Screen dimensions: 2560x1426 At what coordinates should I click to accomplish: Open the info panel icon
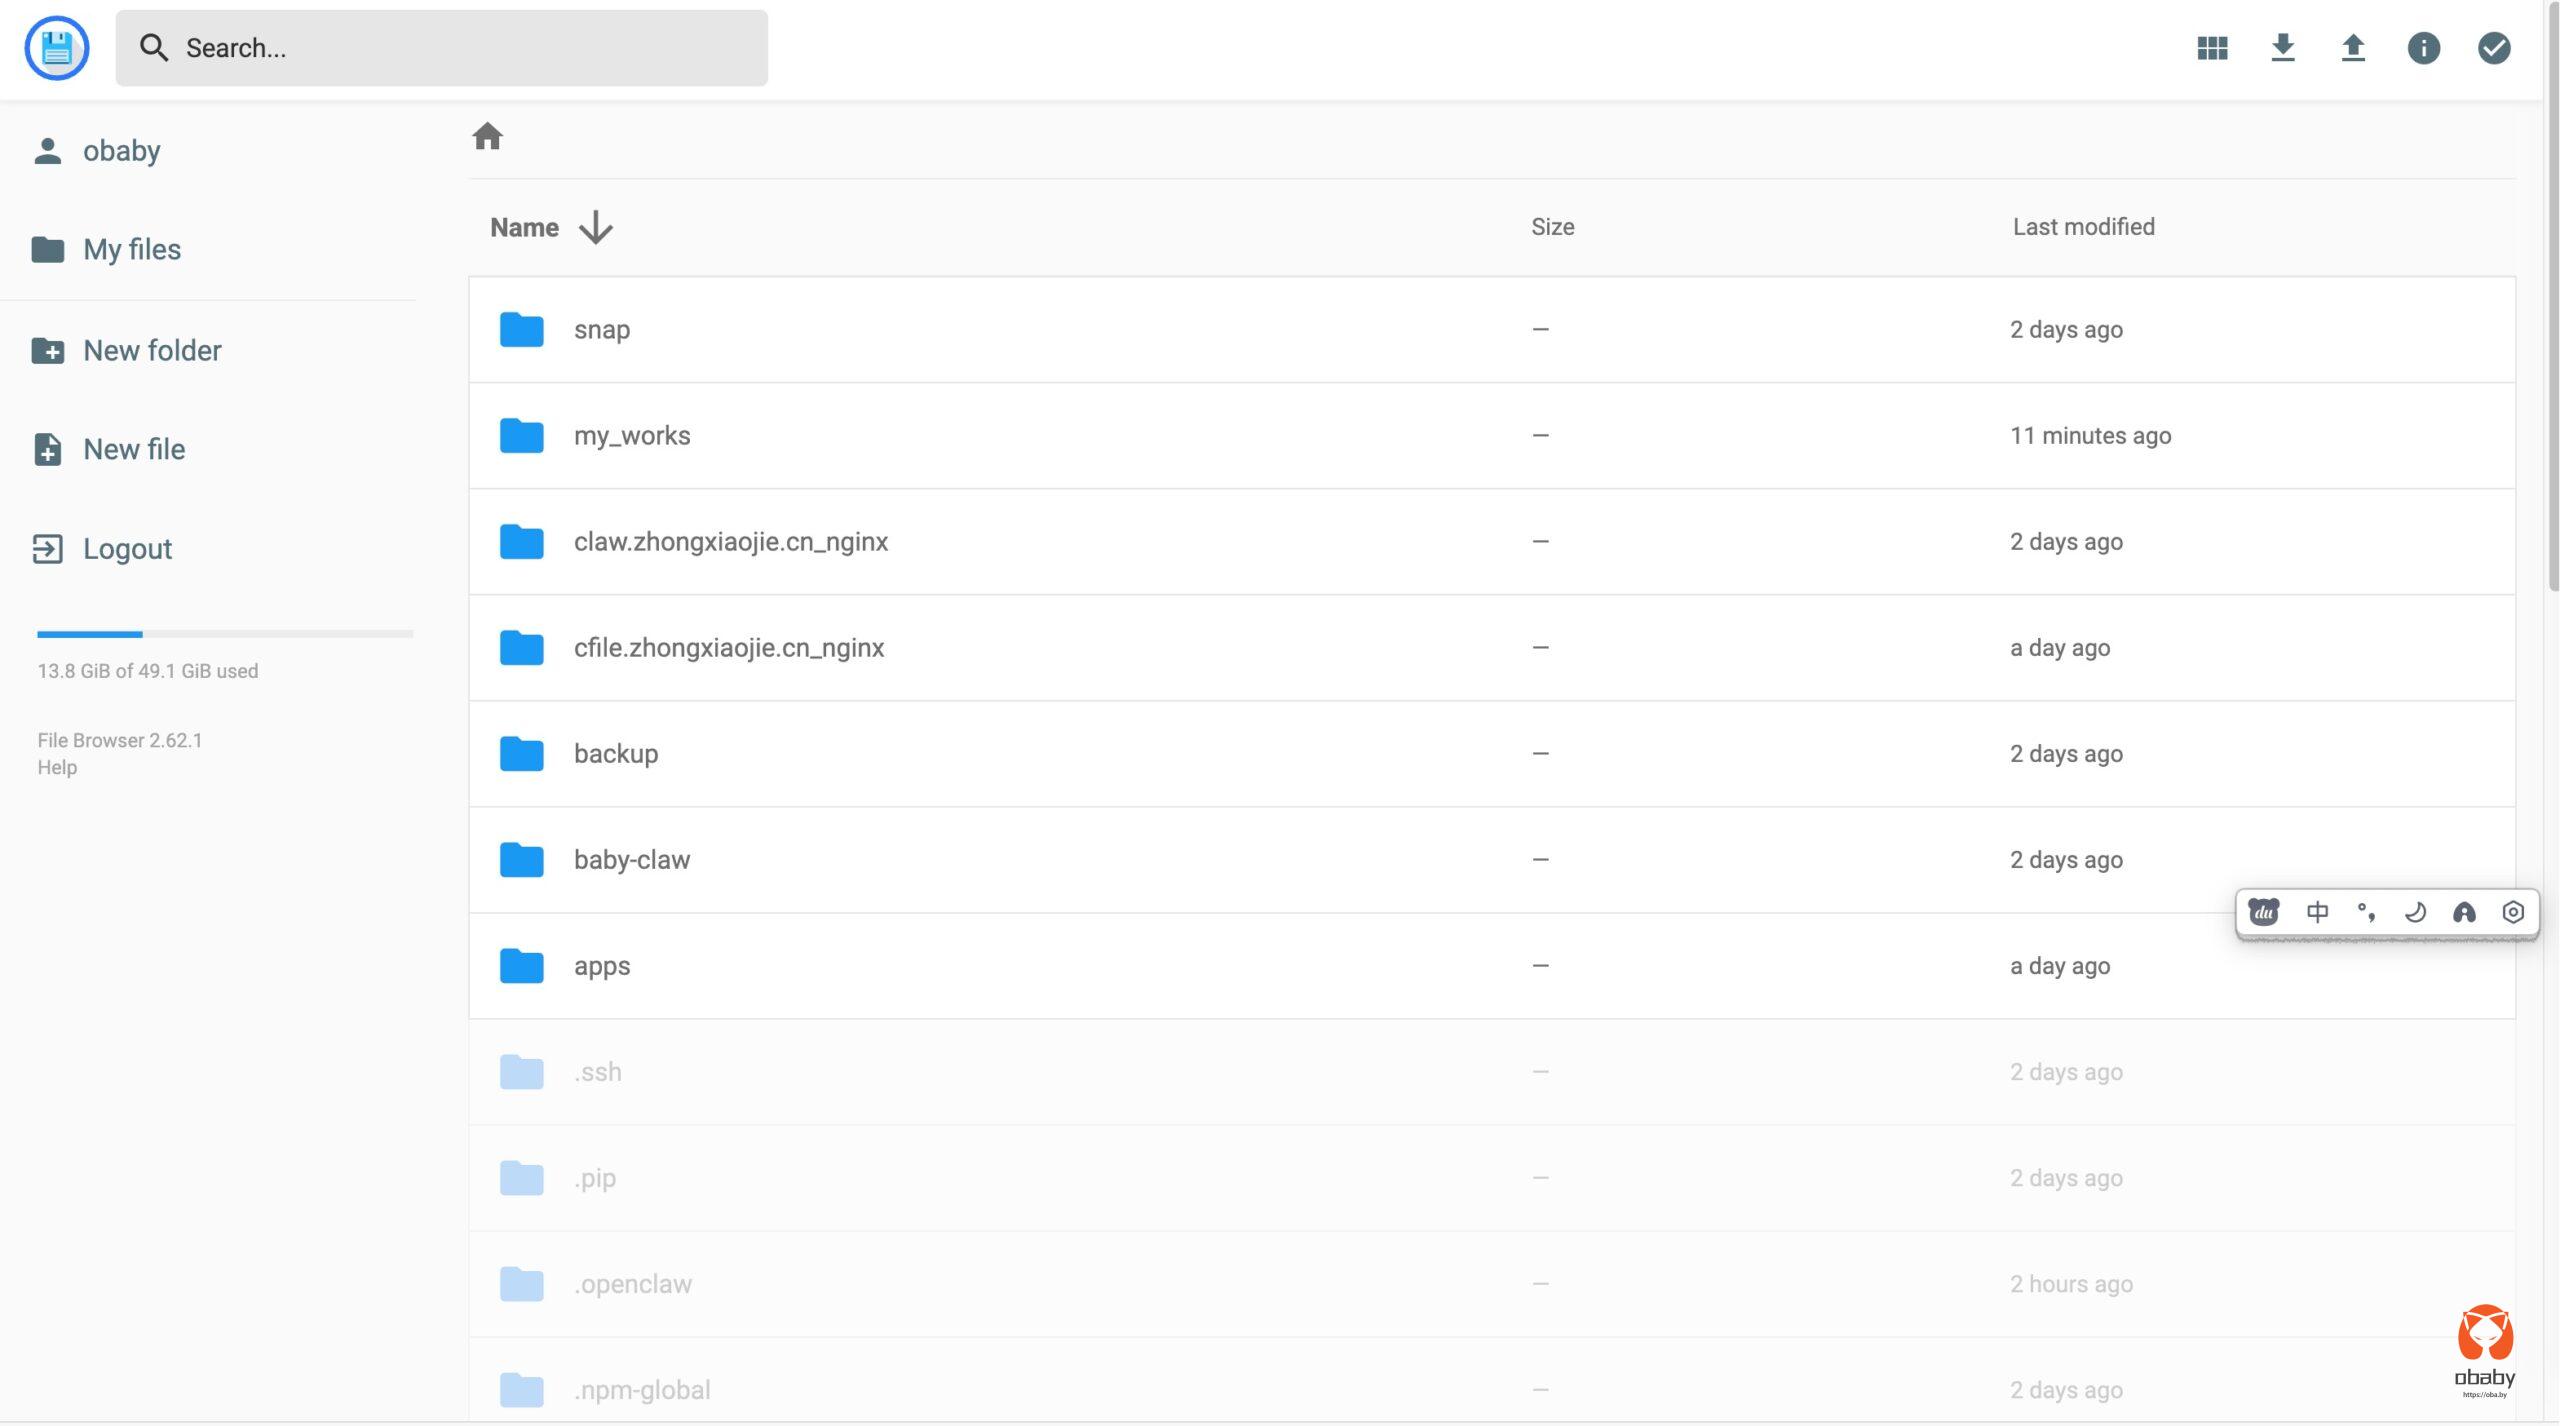tap(2423, 48)
